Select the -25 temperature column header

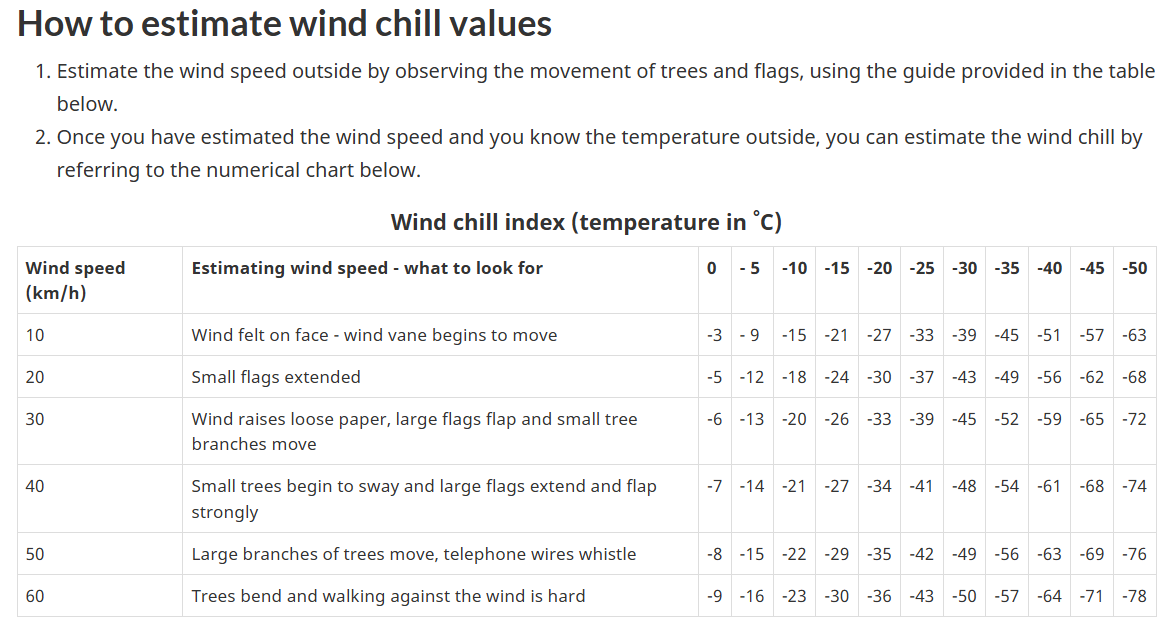tap(922, 268)
